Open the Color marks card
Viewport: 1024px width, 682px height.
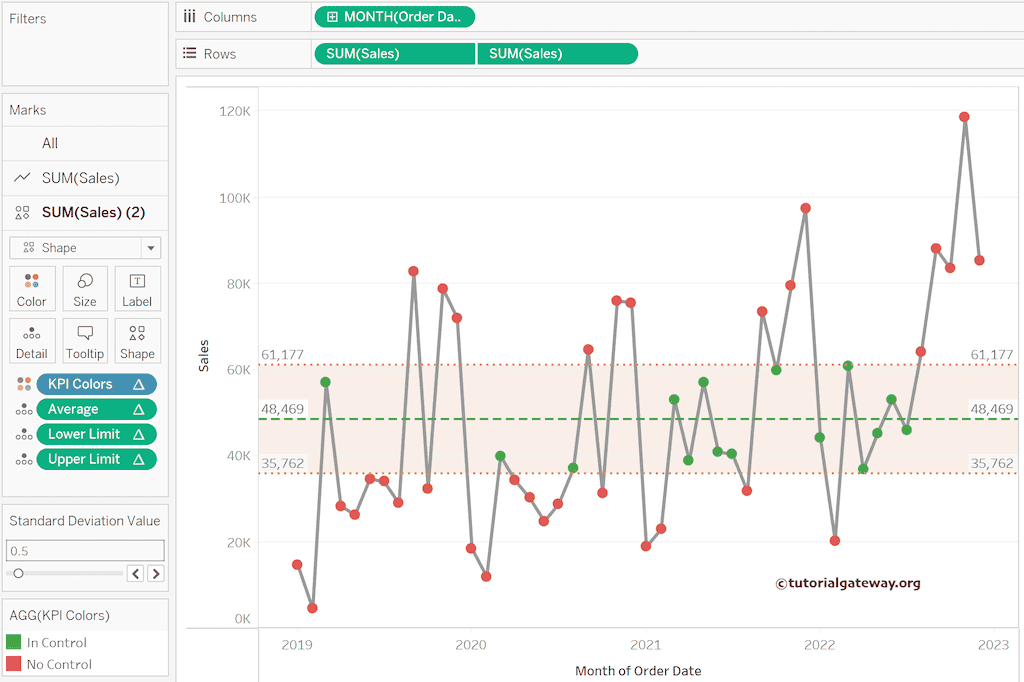coord(32,288)
